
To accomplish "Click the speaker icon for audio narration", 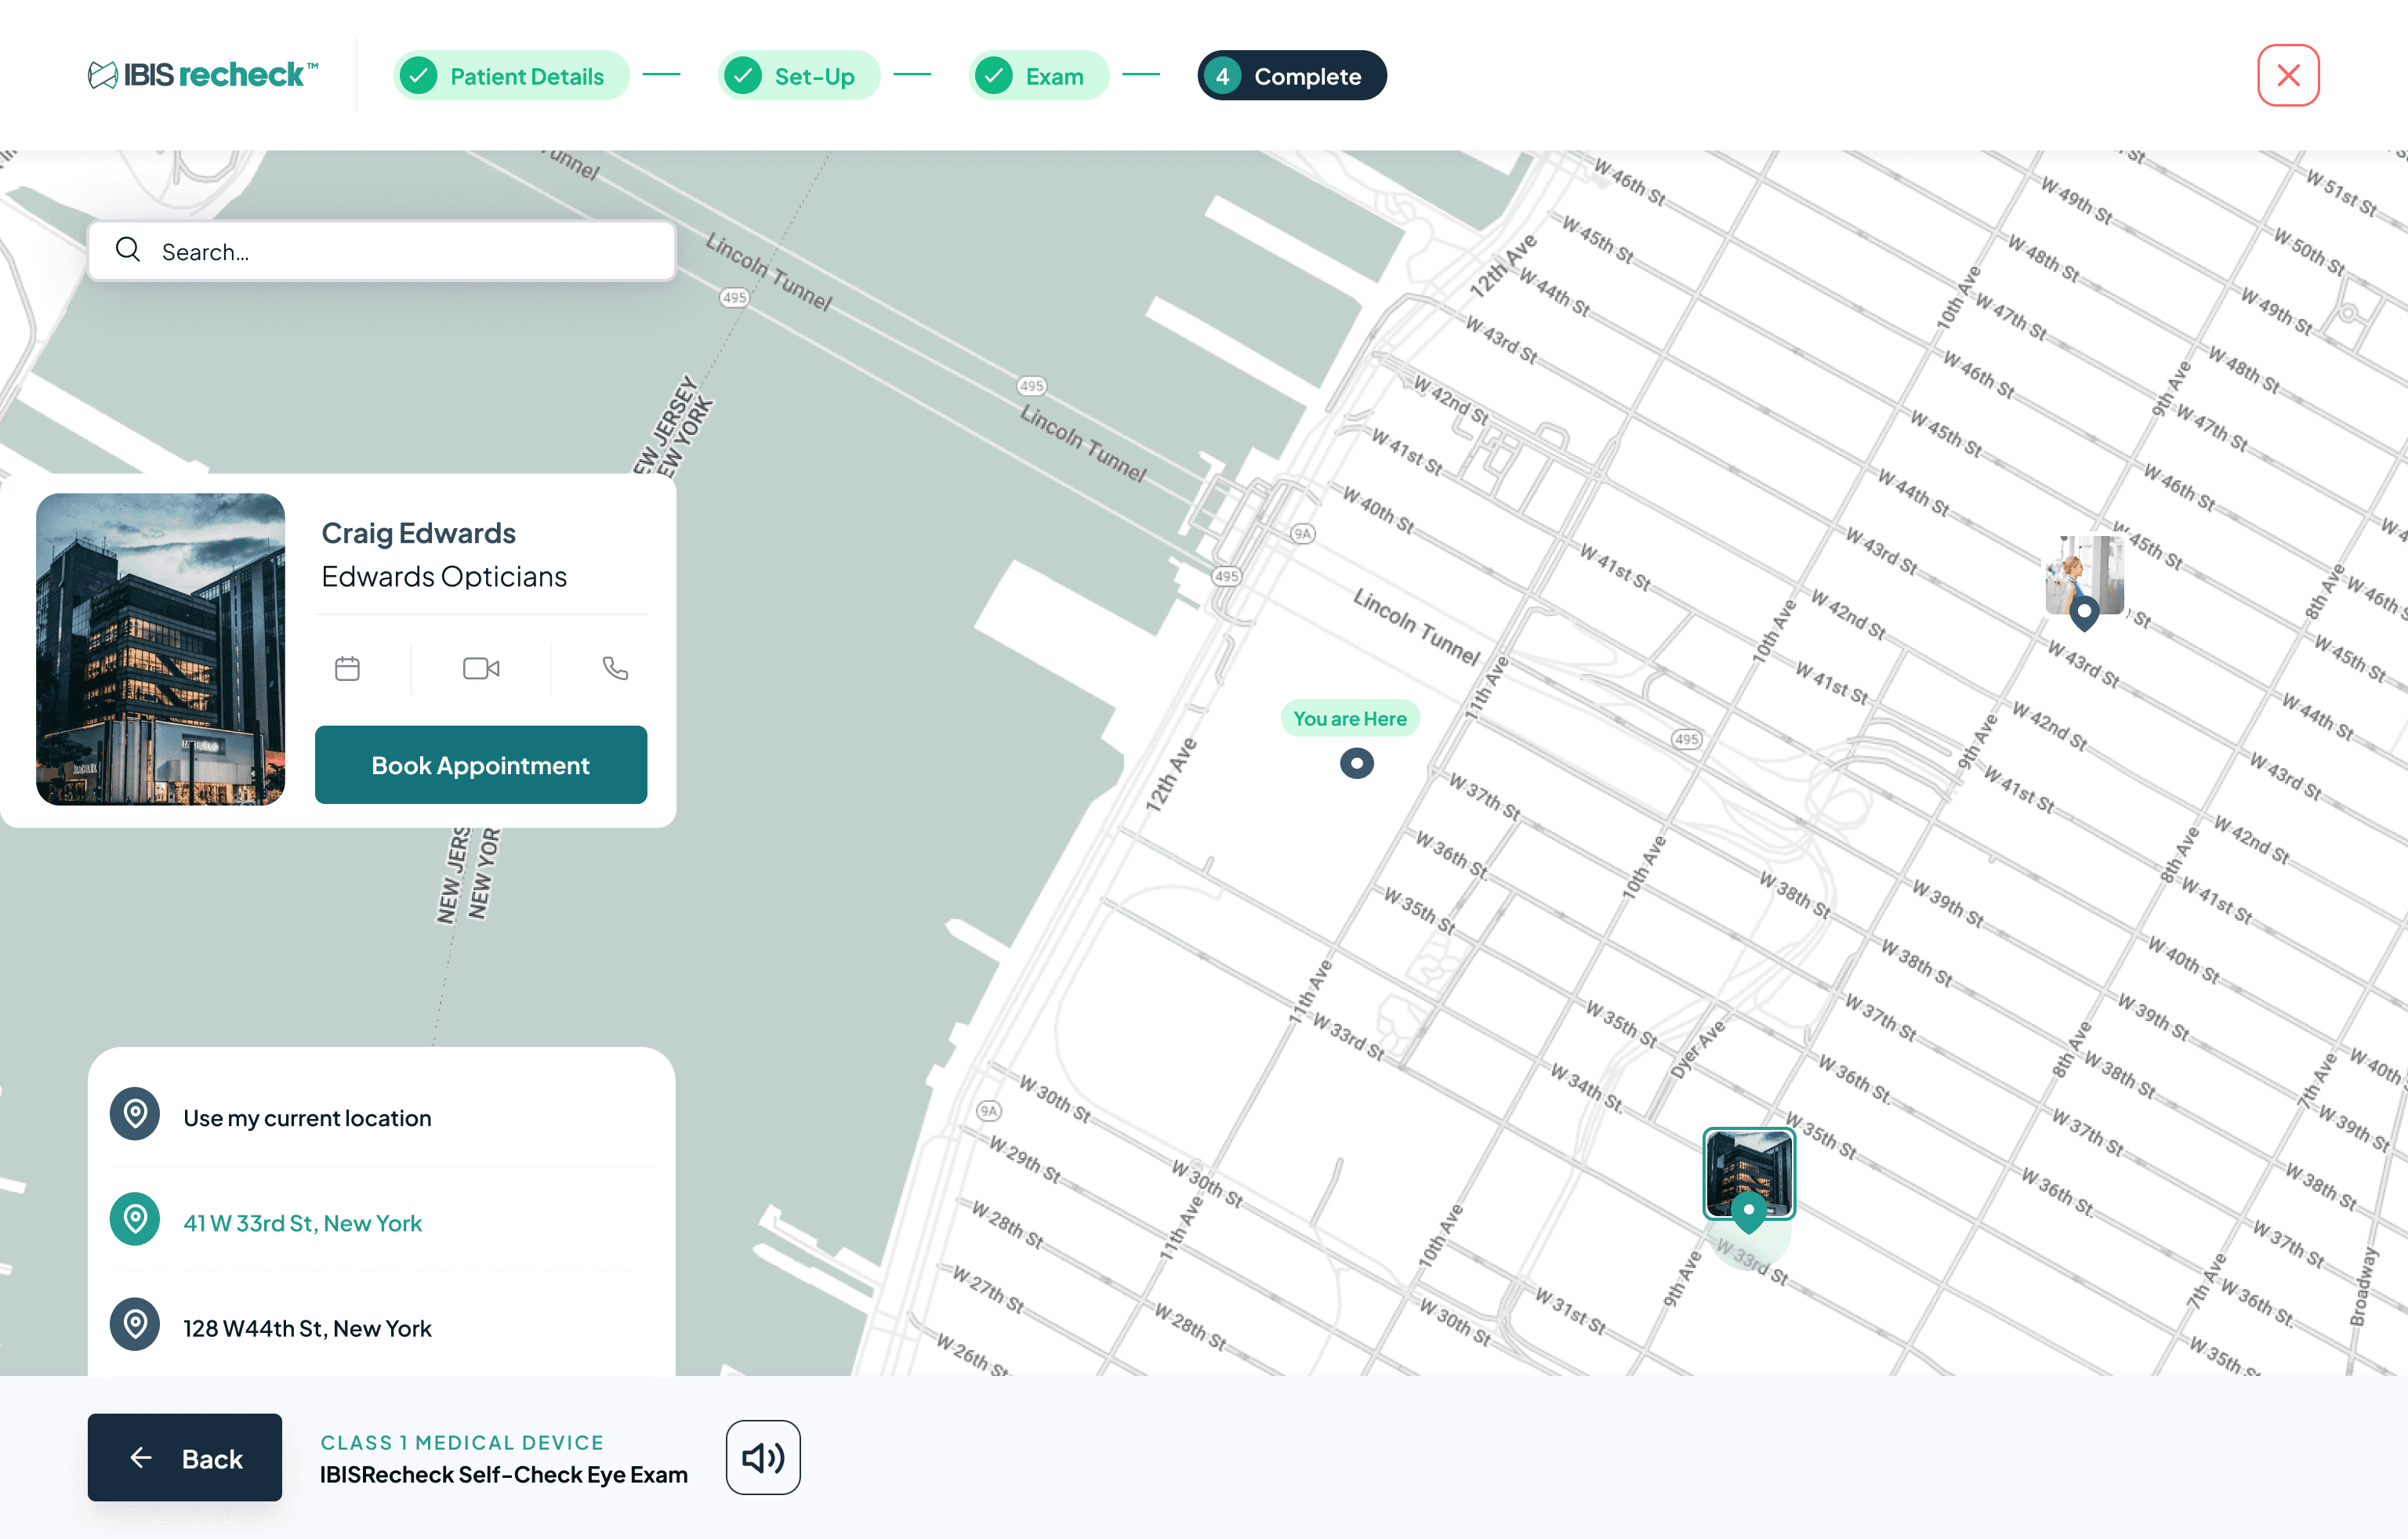I will [762, 1457].
